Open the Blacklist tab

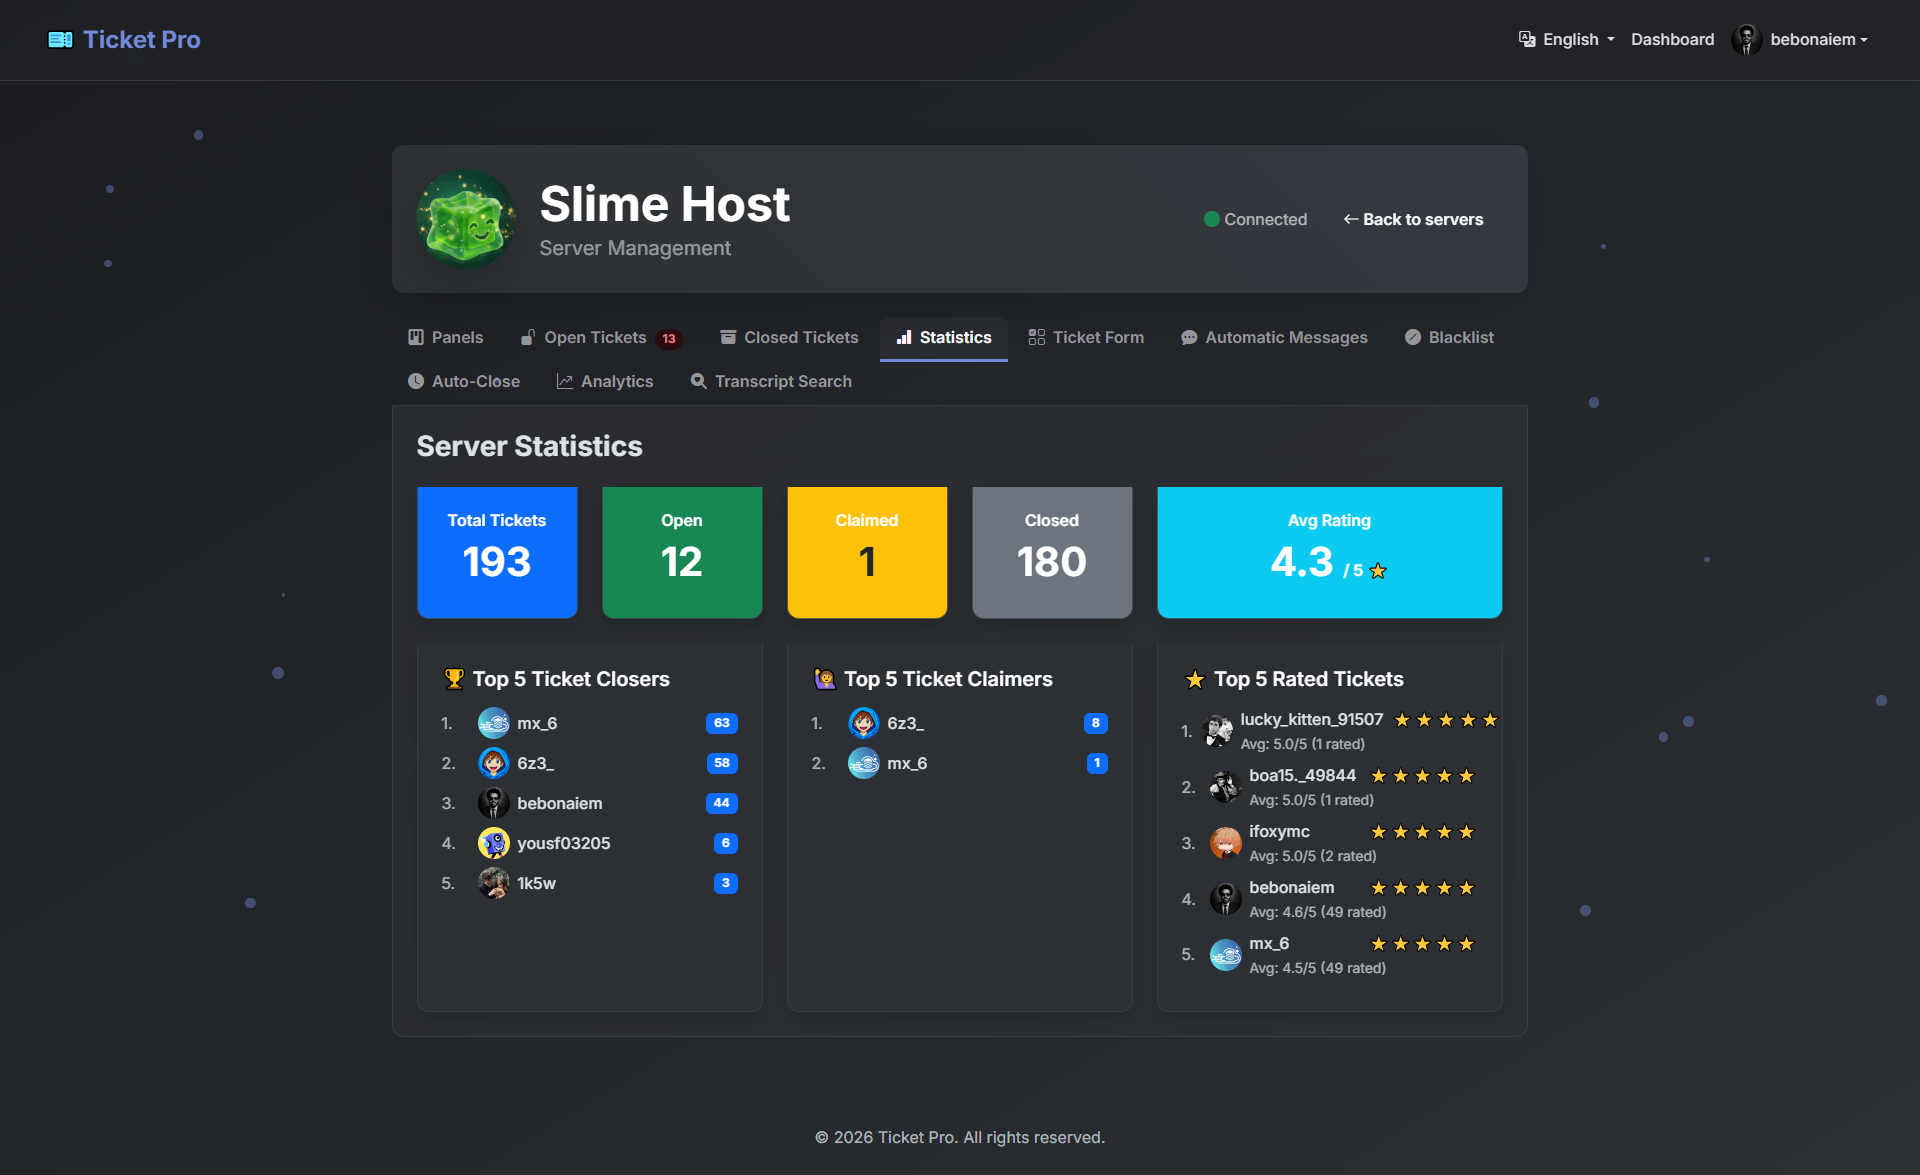[1450, 337]
